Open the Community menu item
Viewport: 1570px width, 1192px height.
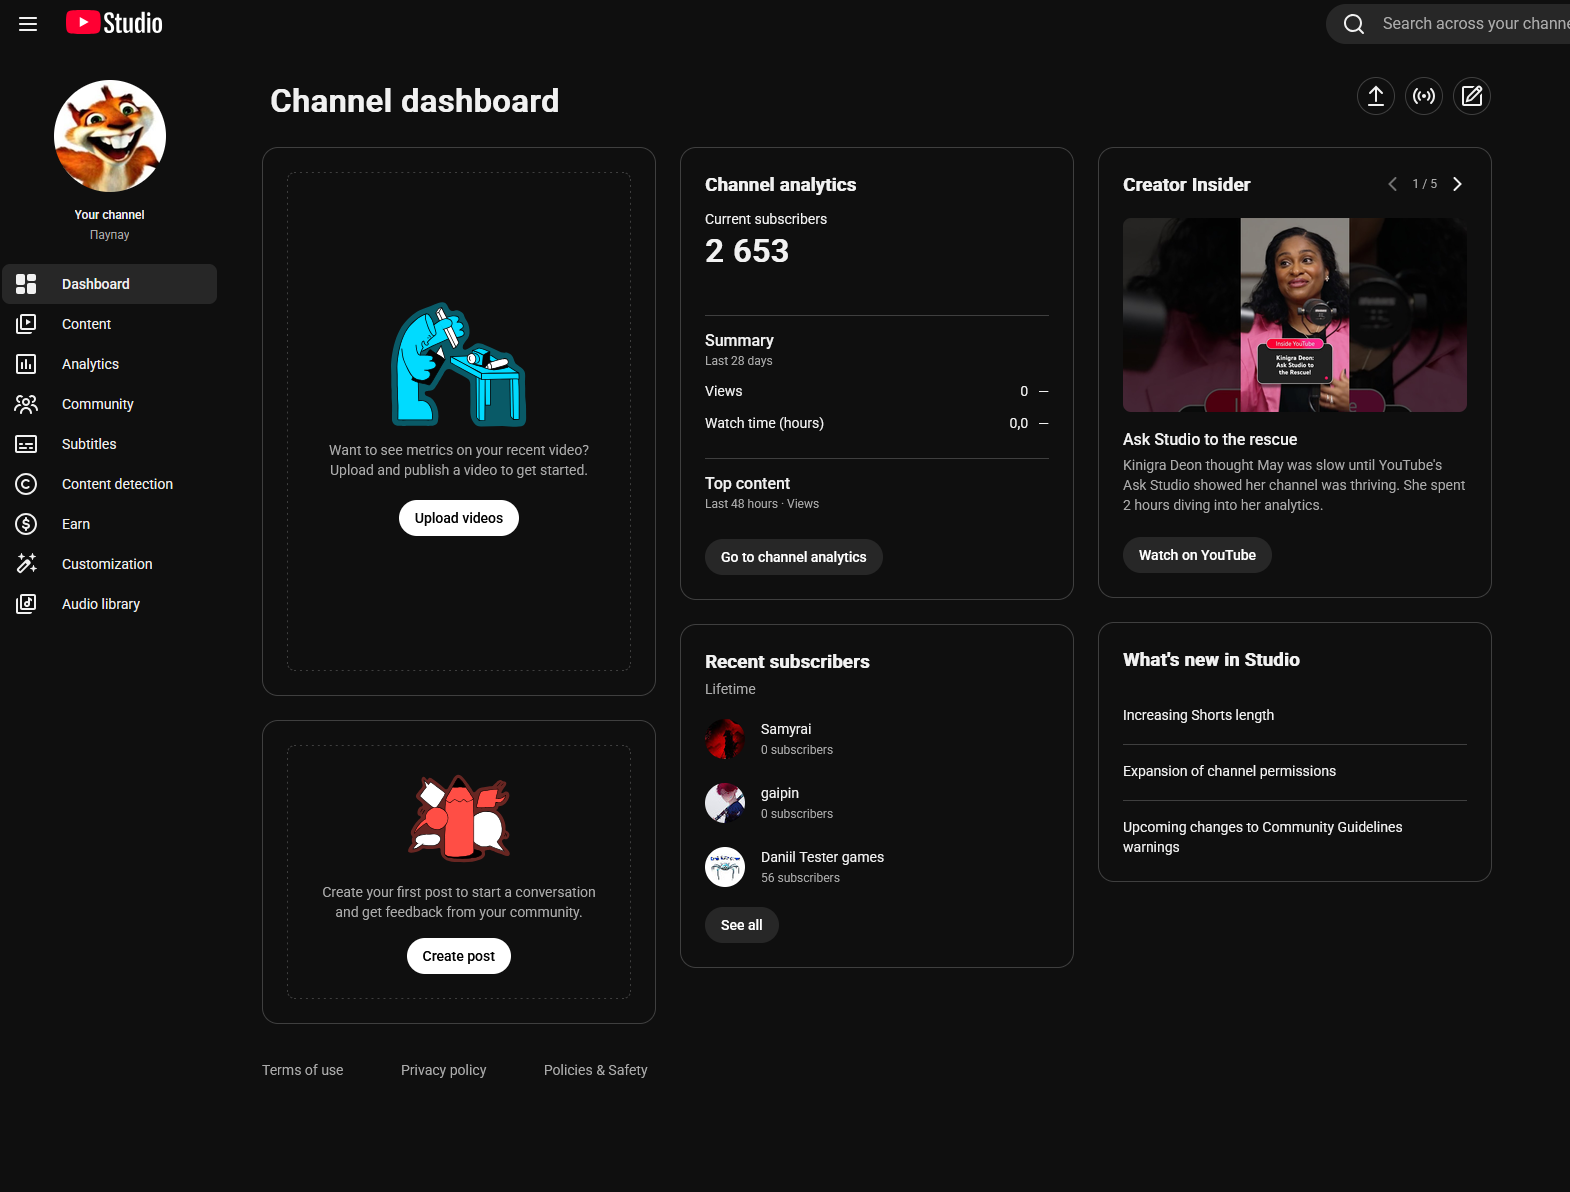[110, 404]
